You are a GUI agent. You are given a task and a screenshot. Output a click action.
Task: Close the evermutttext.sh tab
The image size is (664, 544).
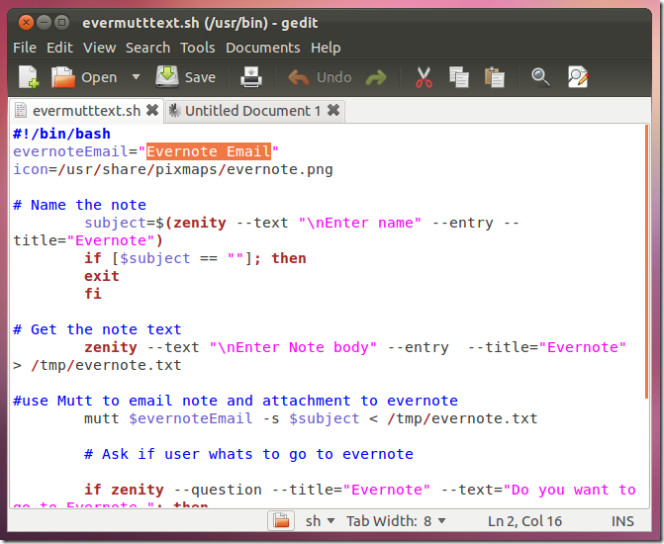(x=152, y=110)
